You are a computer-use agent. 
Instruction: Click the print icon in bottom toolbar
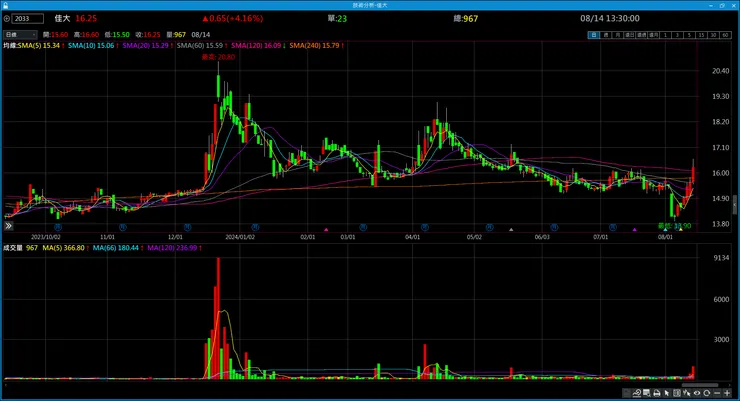click(x=657, y=393)
